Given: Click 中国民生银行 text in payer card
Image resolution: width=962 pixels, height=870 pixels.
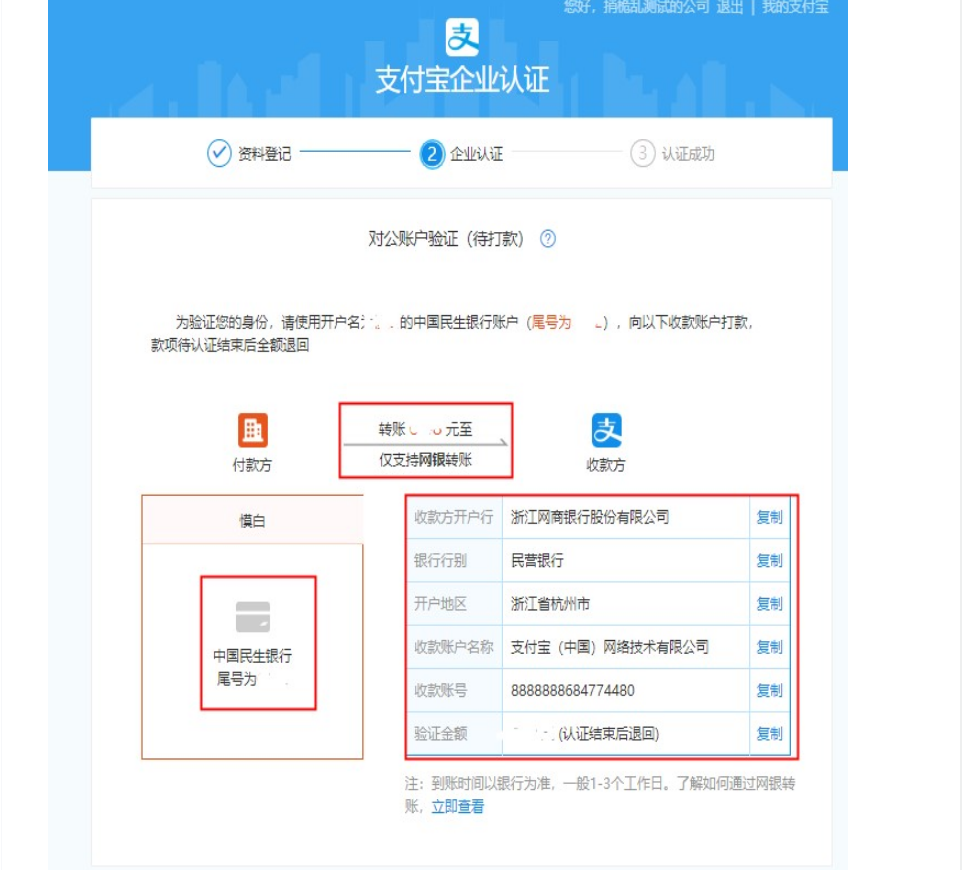Looking at the screenshot, I should click(253, 656).
